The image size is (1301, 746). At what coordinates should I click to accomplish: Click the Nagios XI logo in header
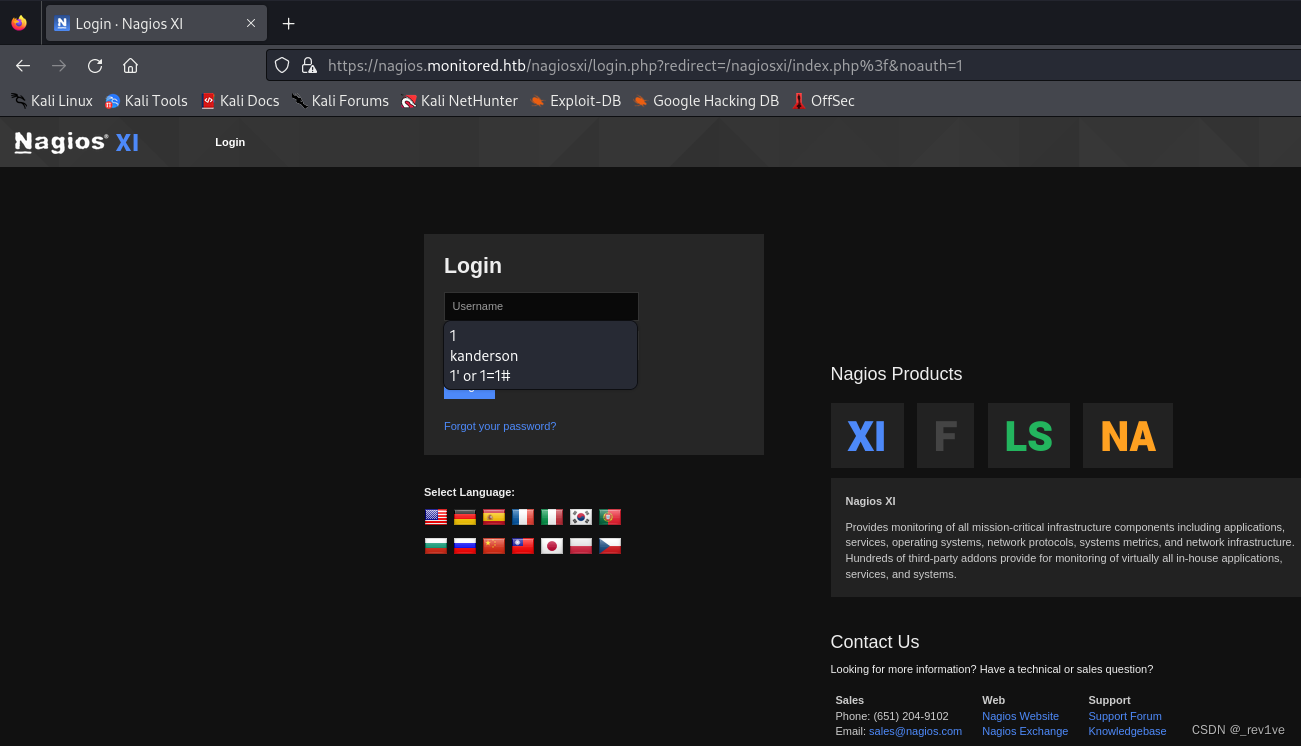[77, 142]
